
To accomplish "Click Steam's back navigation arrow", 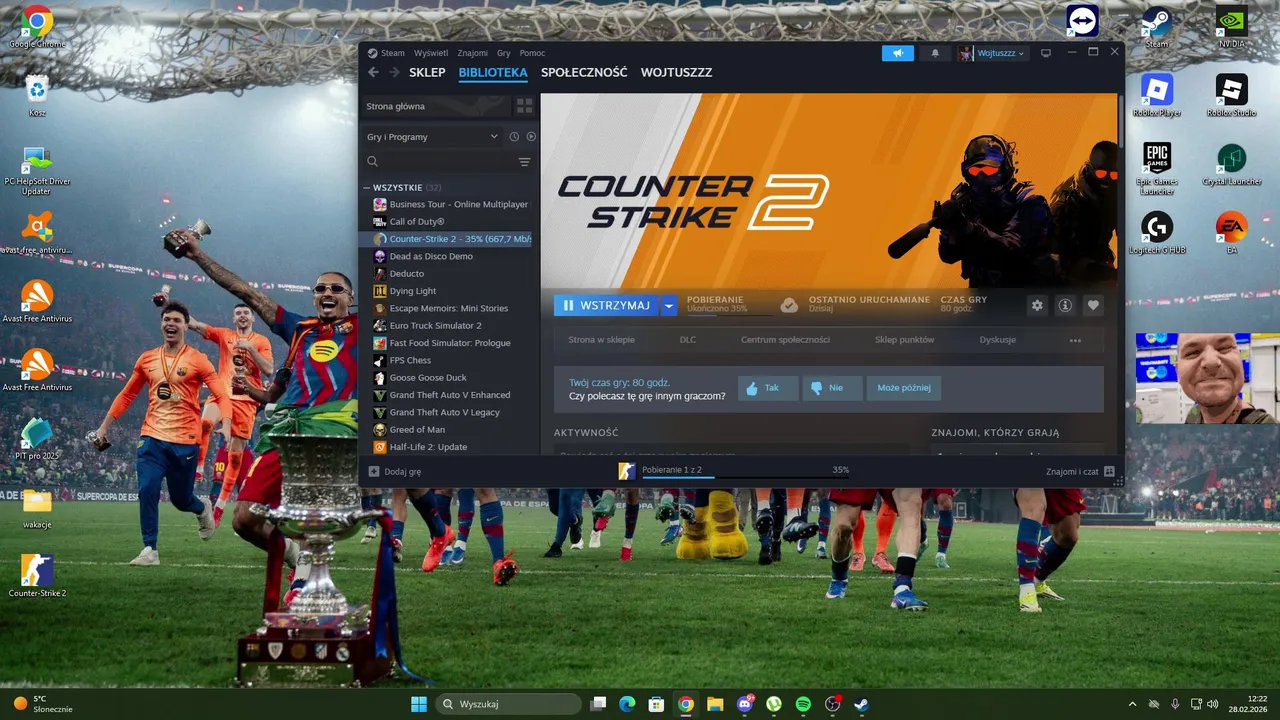I will click(x=373, y=72).
